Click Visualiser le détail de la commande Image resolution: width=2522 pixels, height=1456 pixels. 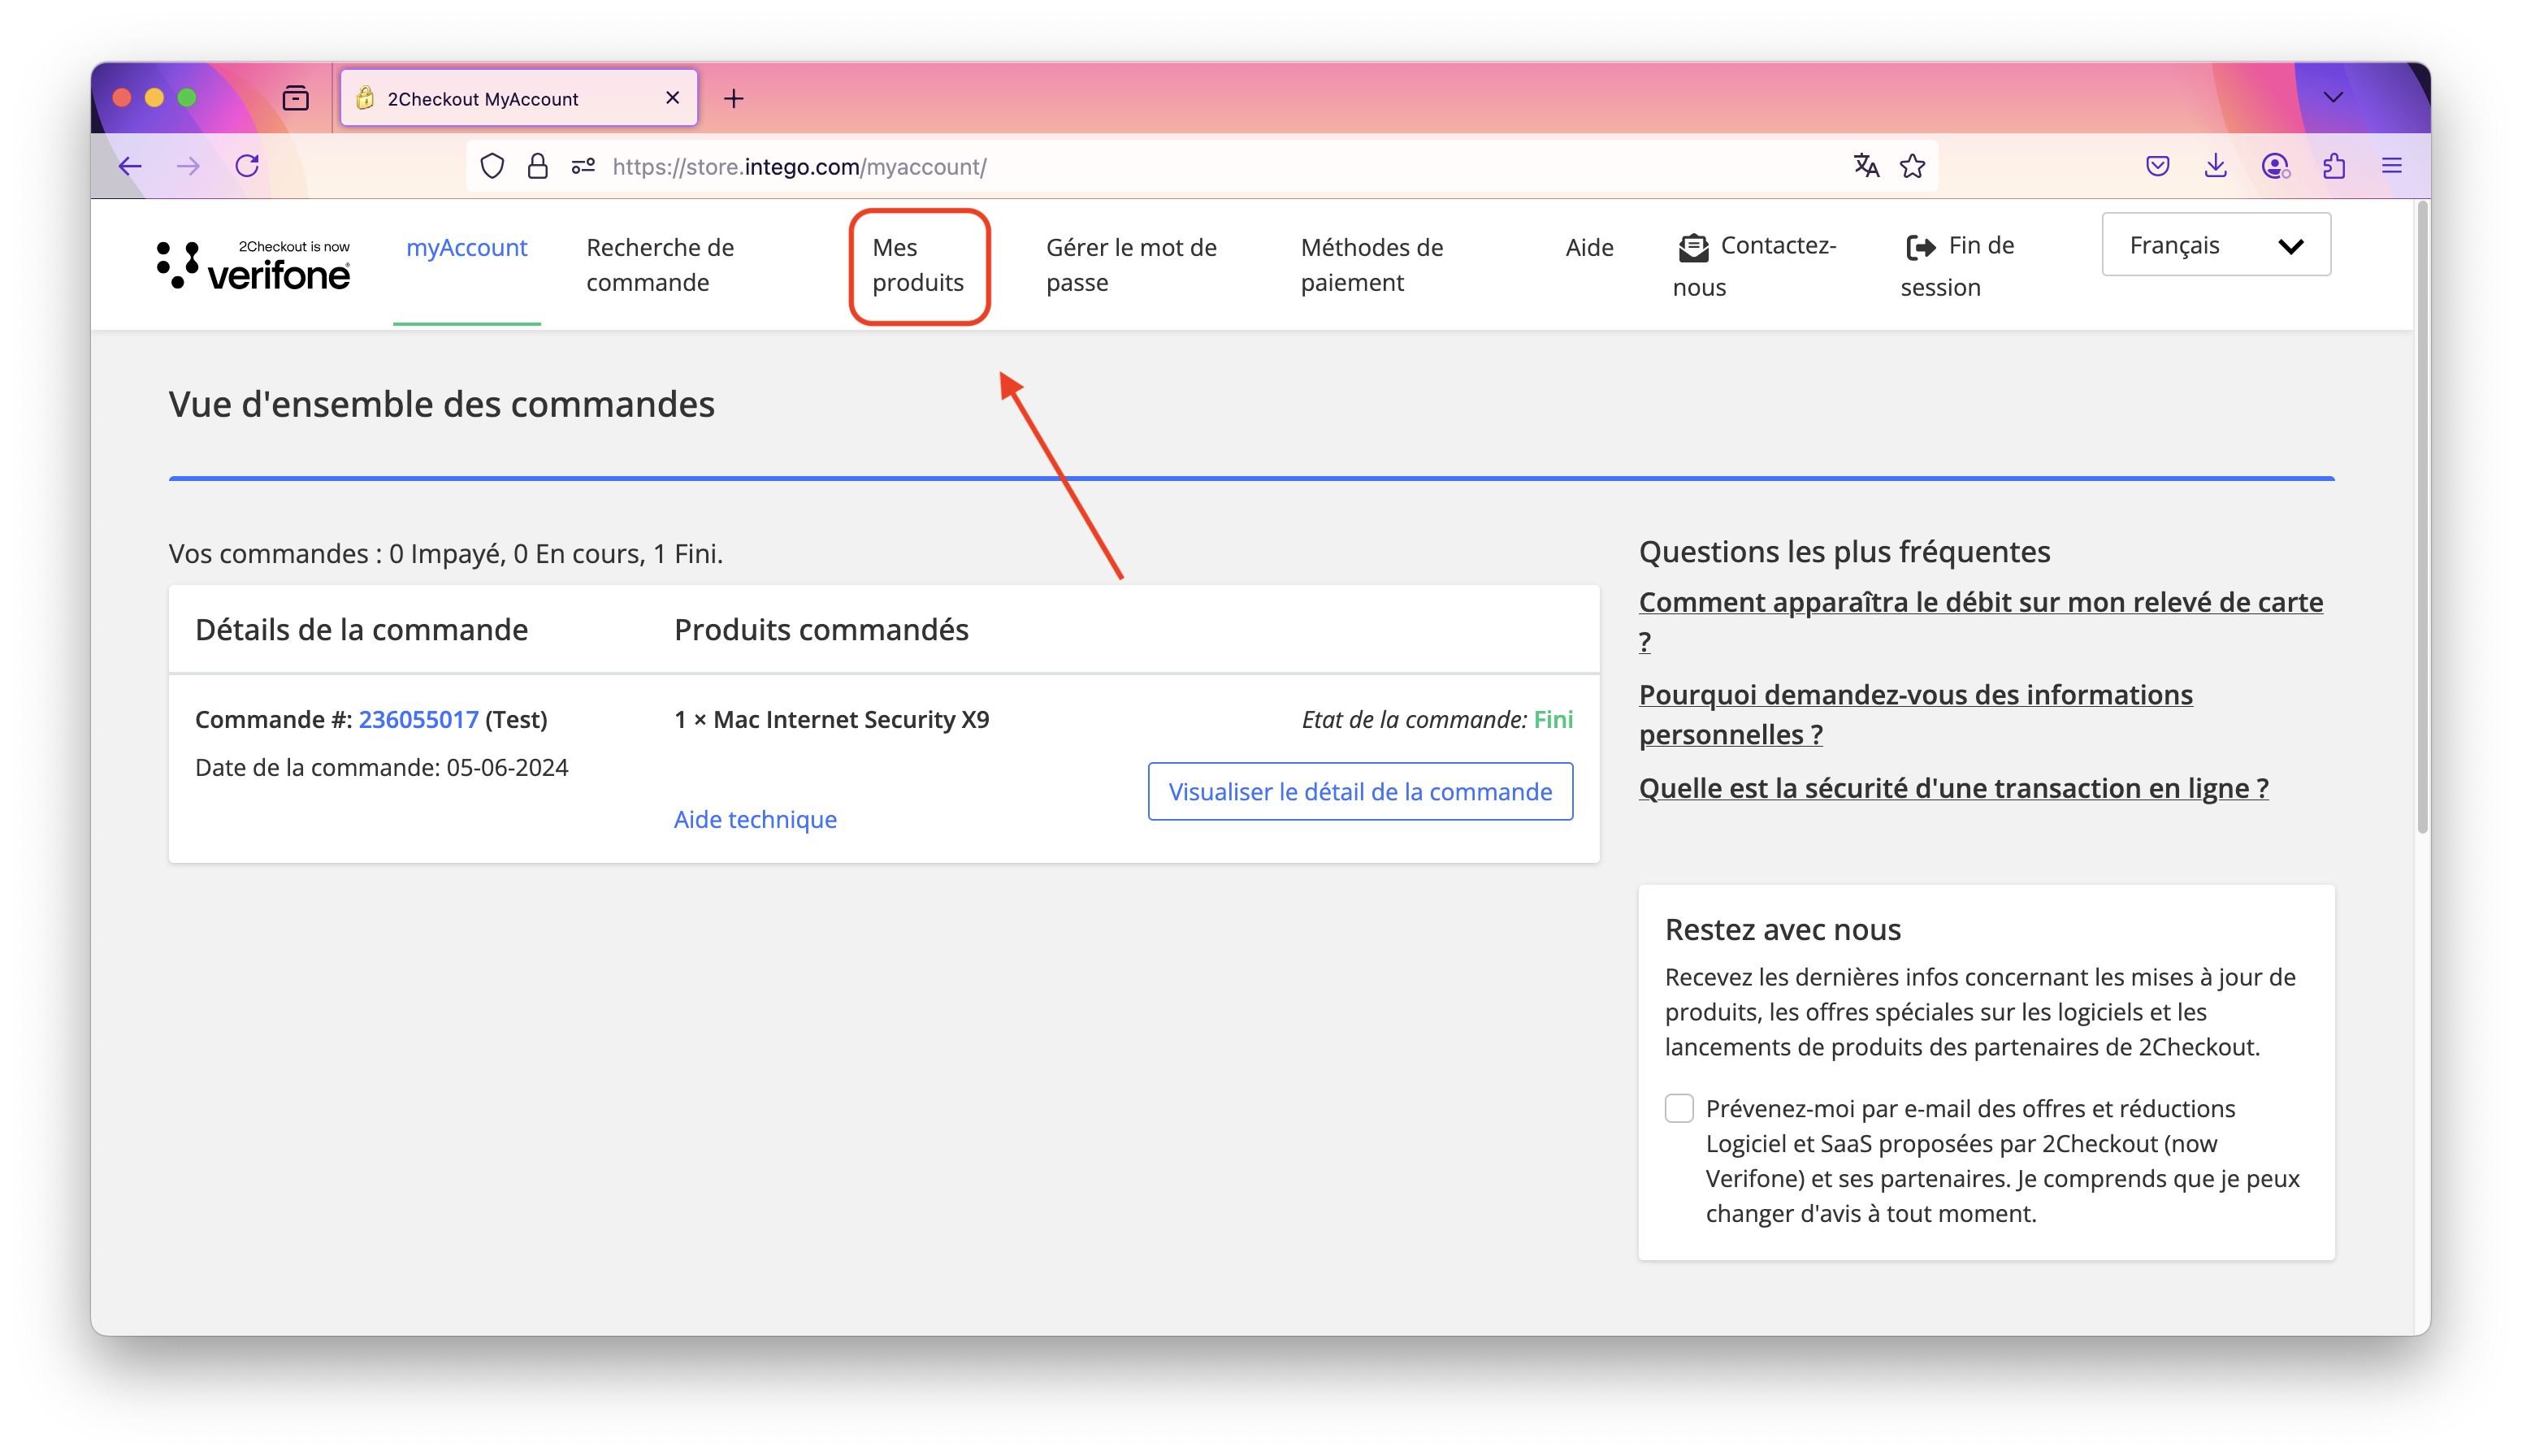tap(1360, 791)
